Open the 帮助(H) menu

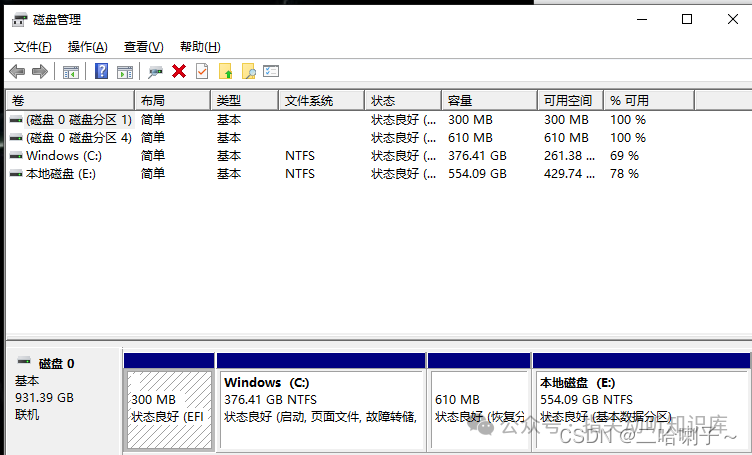coord(200,47)
